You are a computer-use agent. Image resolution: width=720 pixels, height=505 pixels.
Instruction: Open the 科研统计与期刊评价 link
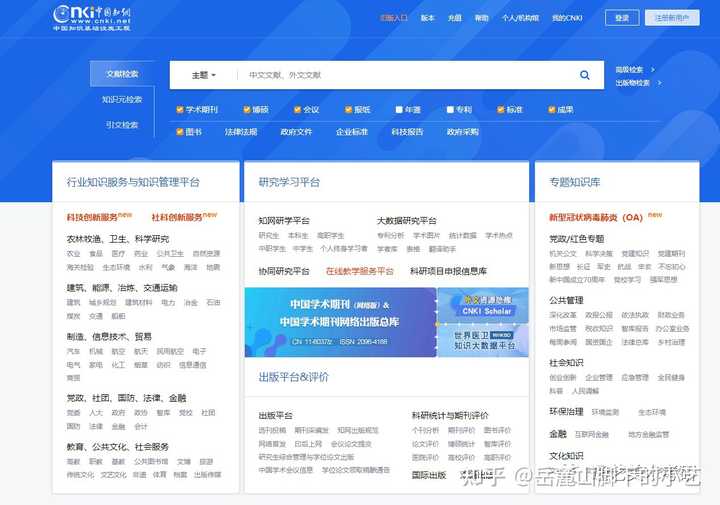click(x=450, y=415)
